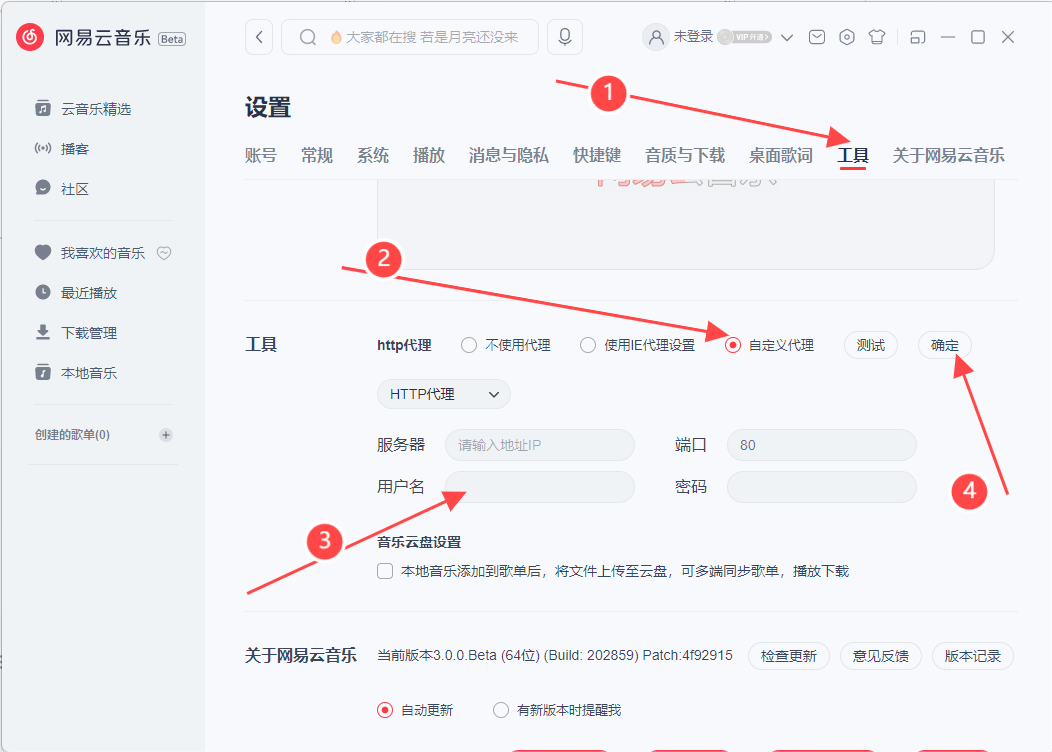Click the theme skin (shirt) icon
The image size is (1052, 752).
879,36
